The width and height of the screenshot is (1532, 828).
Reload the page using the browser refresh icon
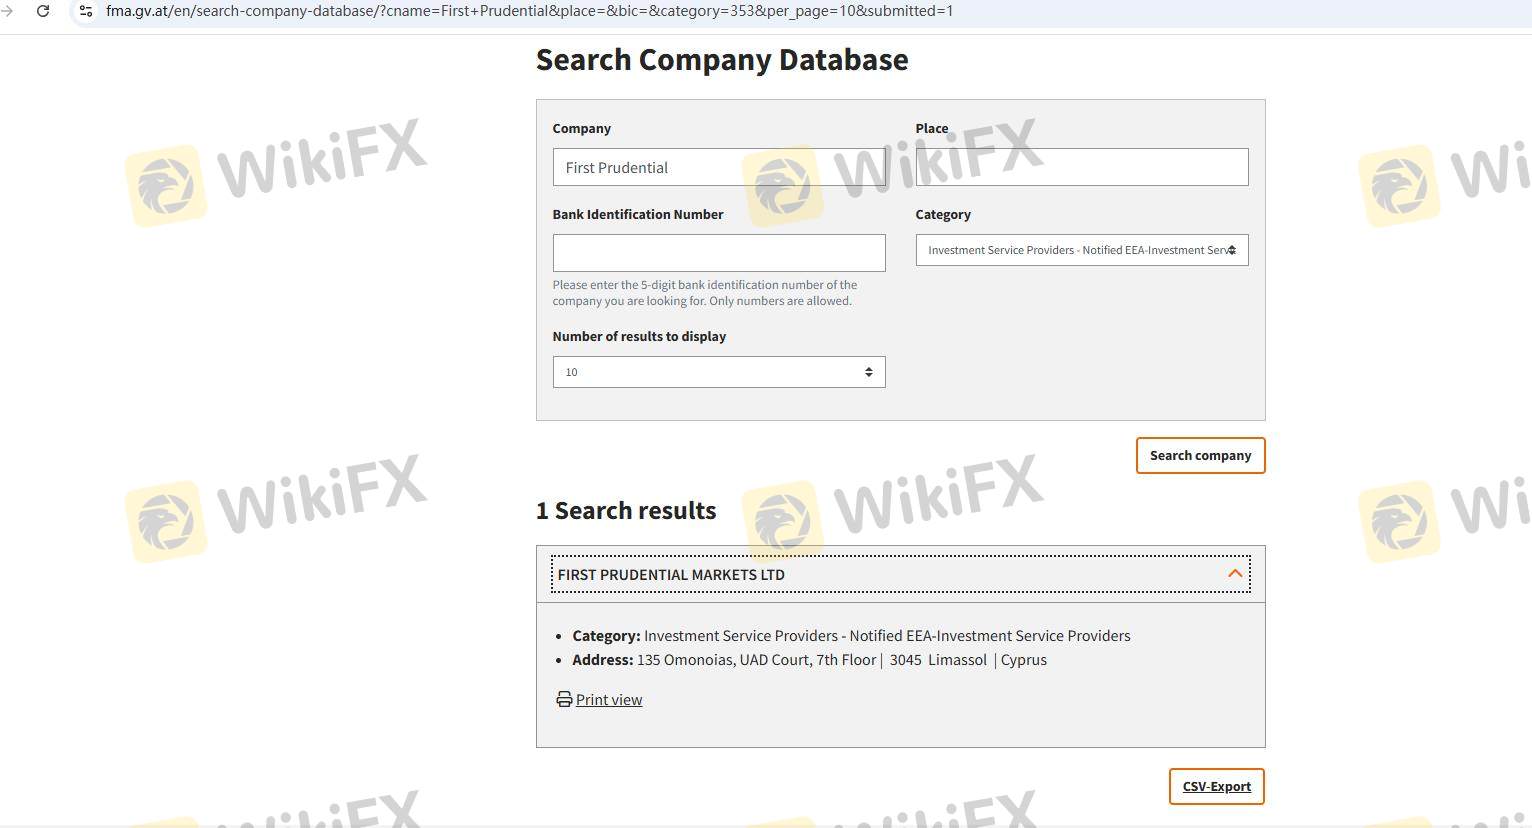pyautogui.click(x=43, y=11)
